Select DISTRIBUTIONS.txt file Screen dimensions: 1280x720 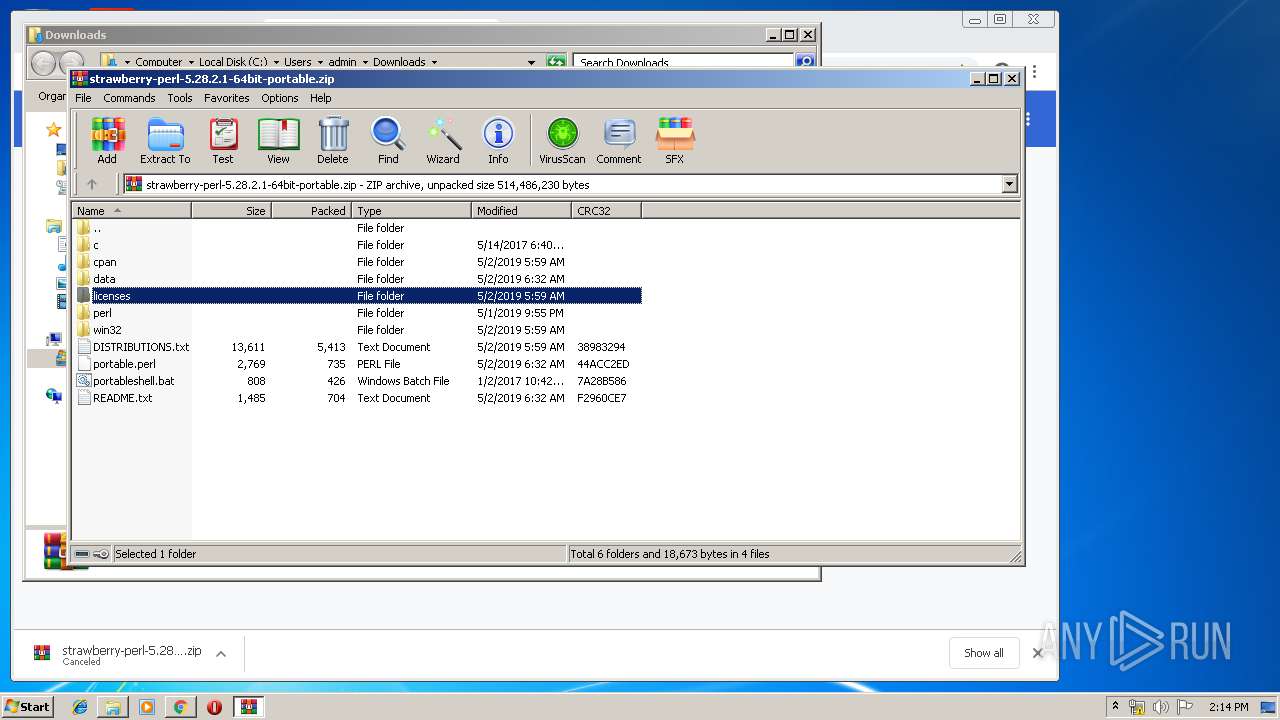pyautogui.click(x=357, y=347)
